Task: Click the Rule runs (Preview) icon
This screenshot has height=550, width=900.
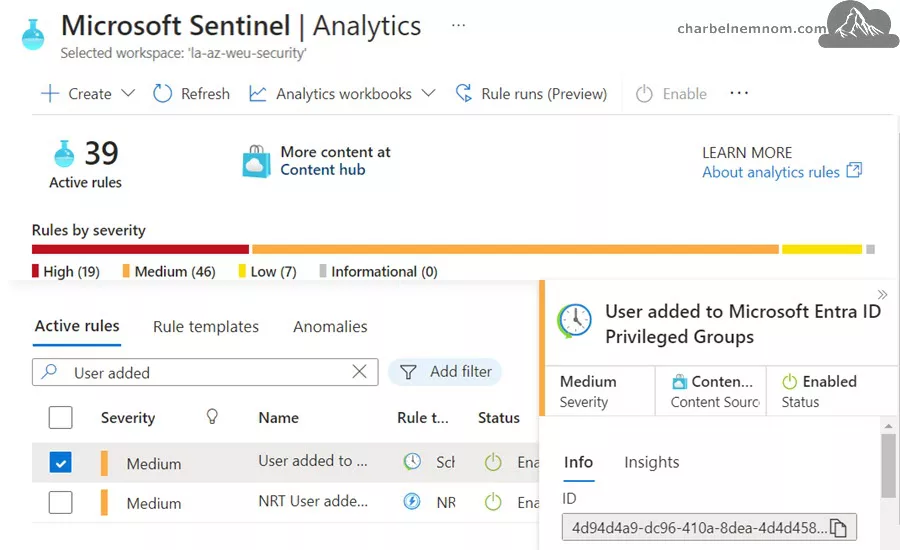Action: point(464,93)
